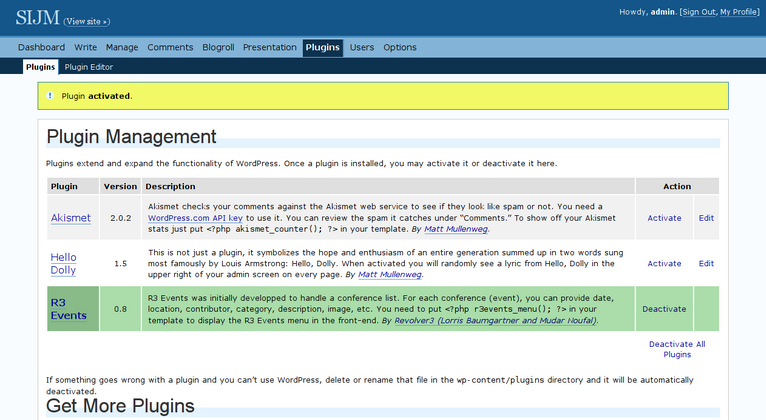
Task: Switch to the Plugins sub-tab
Action: (x=41, y=67)
